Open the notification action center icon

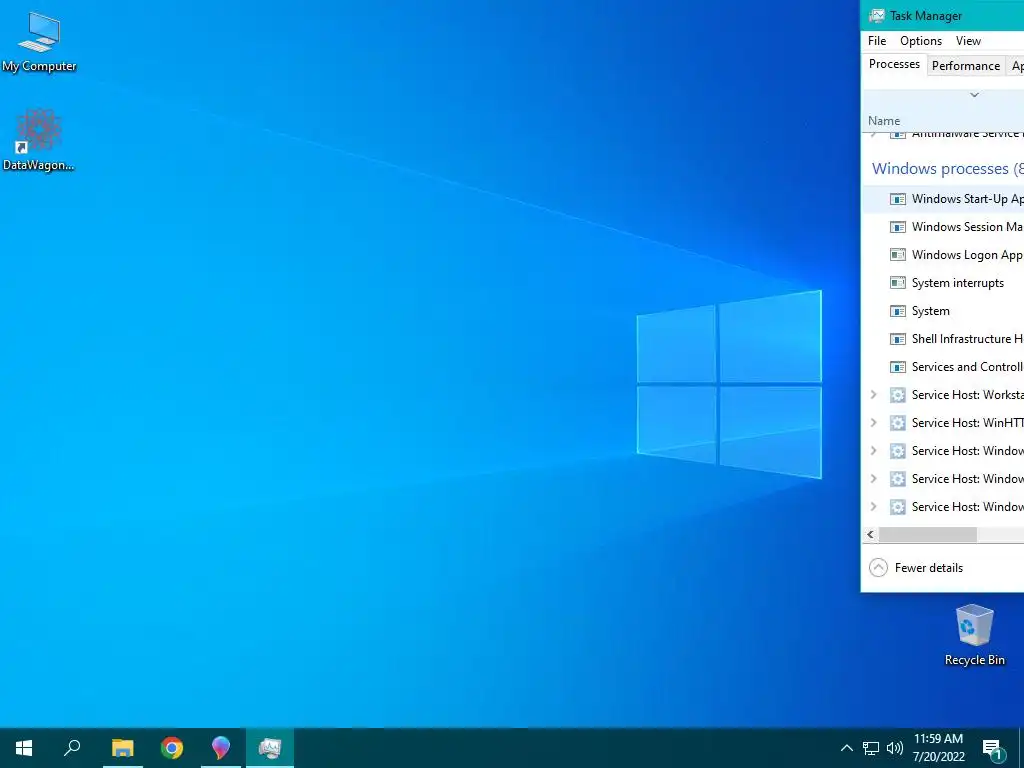[992, 749]
